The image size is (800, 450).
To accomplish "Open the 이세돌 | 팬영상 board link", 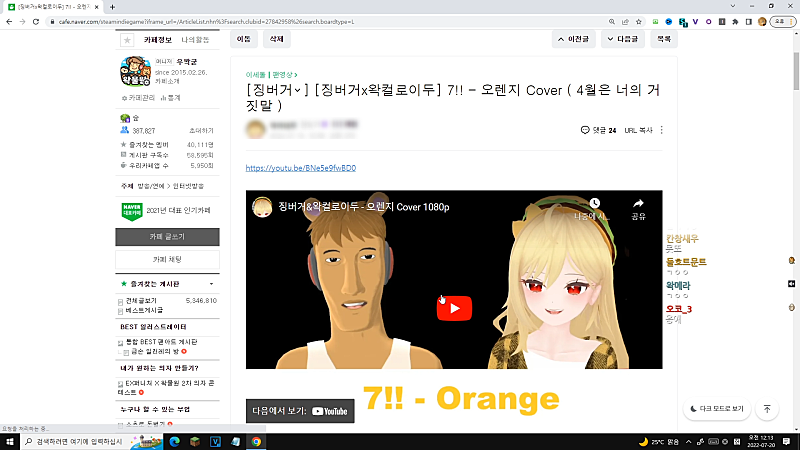I will (x=271, y=74).
